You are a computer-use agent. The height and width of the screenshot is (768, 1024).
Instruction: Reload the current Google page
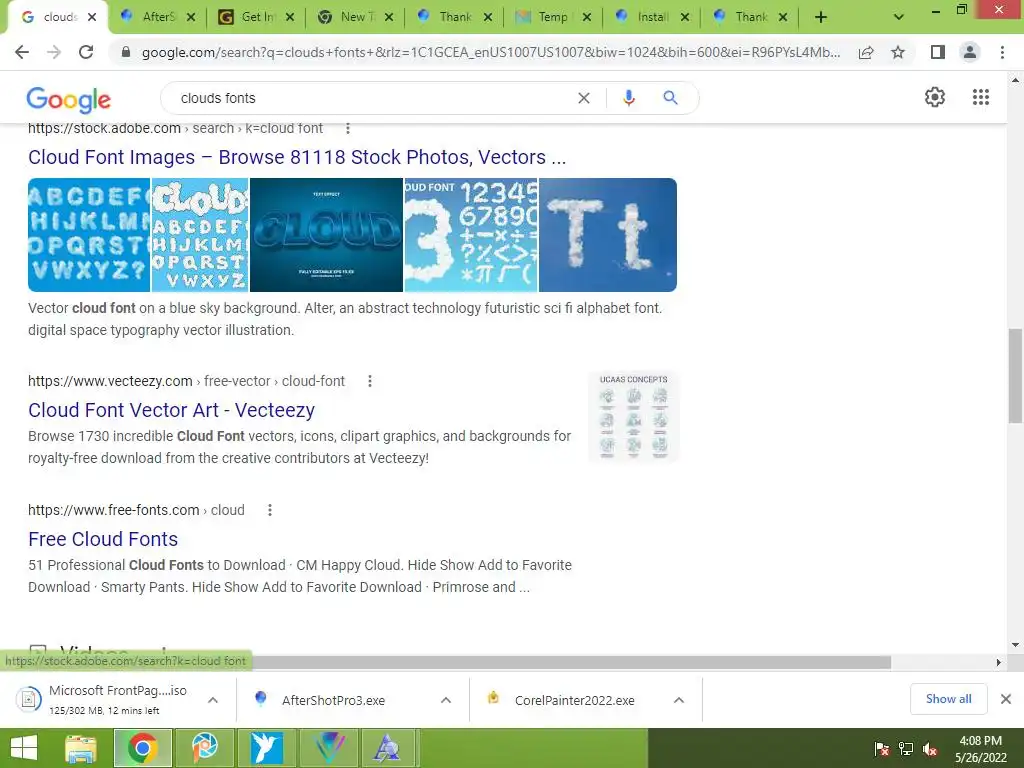click(x=86, y=52)
